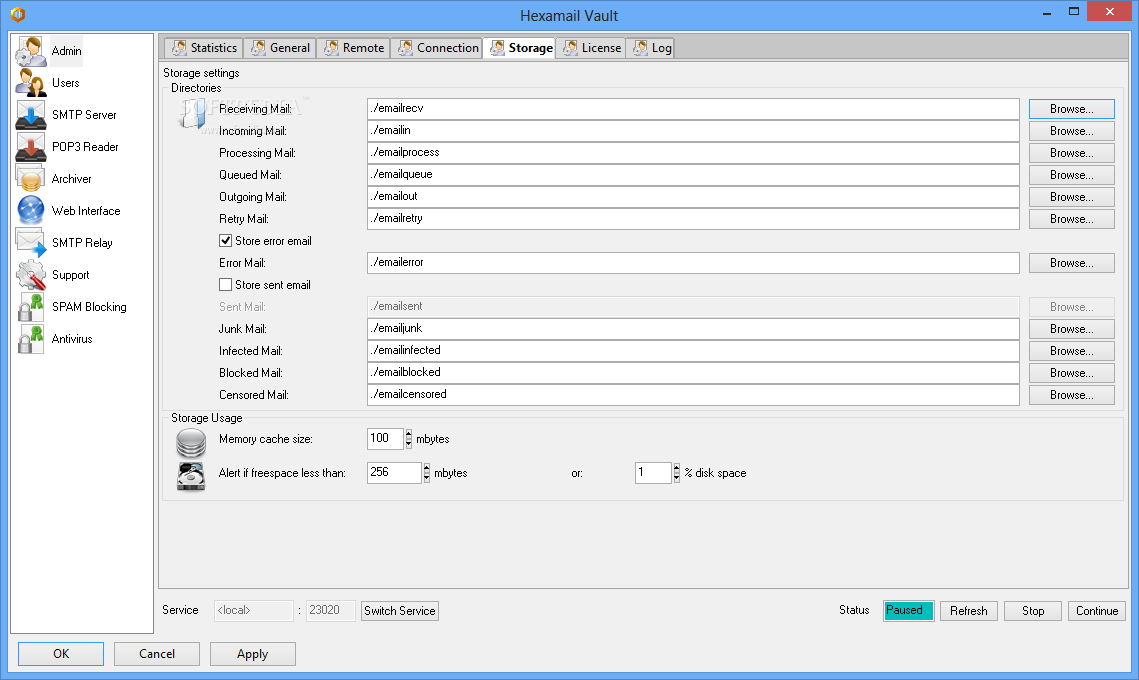Select the SMTP Relay envelope icon
Screen dimensions: 1139x680
31,243
